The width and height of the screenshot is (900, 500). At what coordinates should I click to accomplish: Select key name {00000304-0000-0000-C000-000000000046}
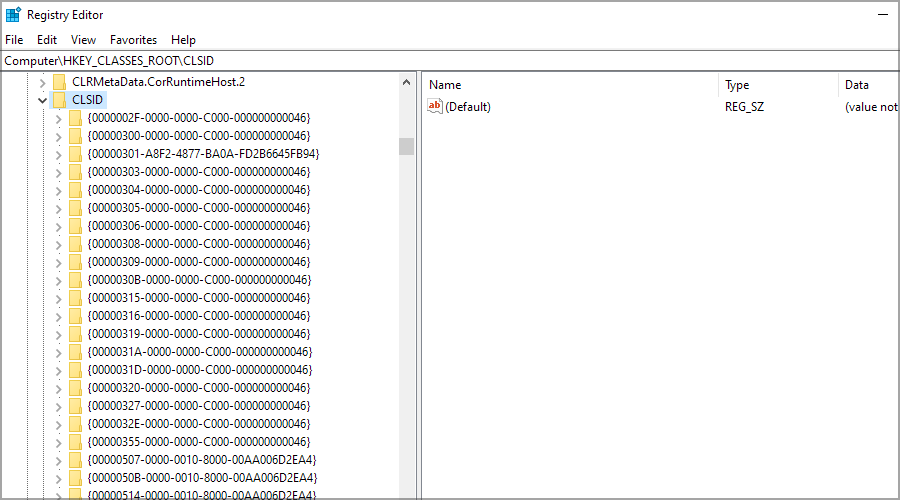pos(199,190)
